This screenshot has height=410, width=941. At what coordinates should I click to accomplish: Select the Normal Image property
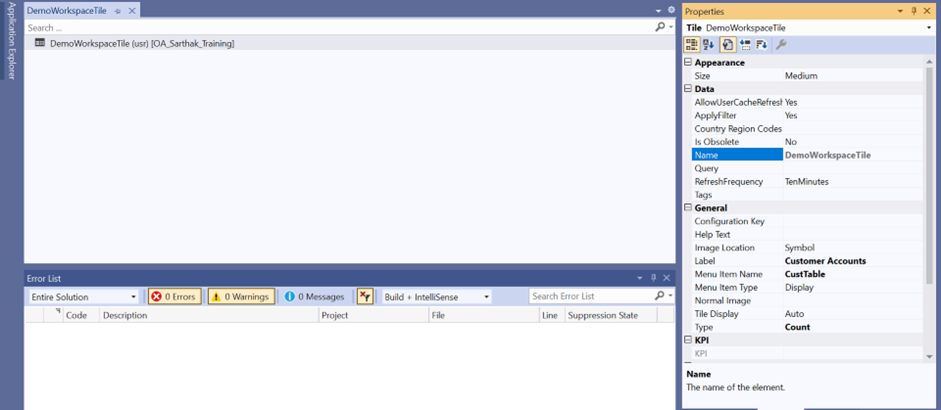[808, 300]
